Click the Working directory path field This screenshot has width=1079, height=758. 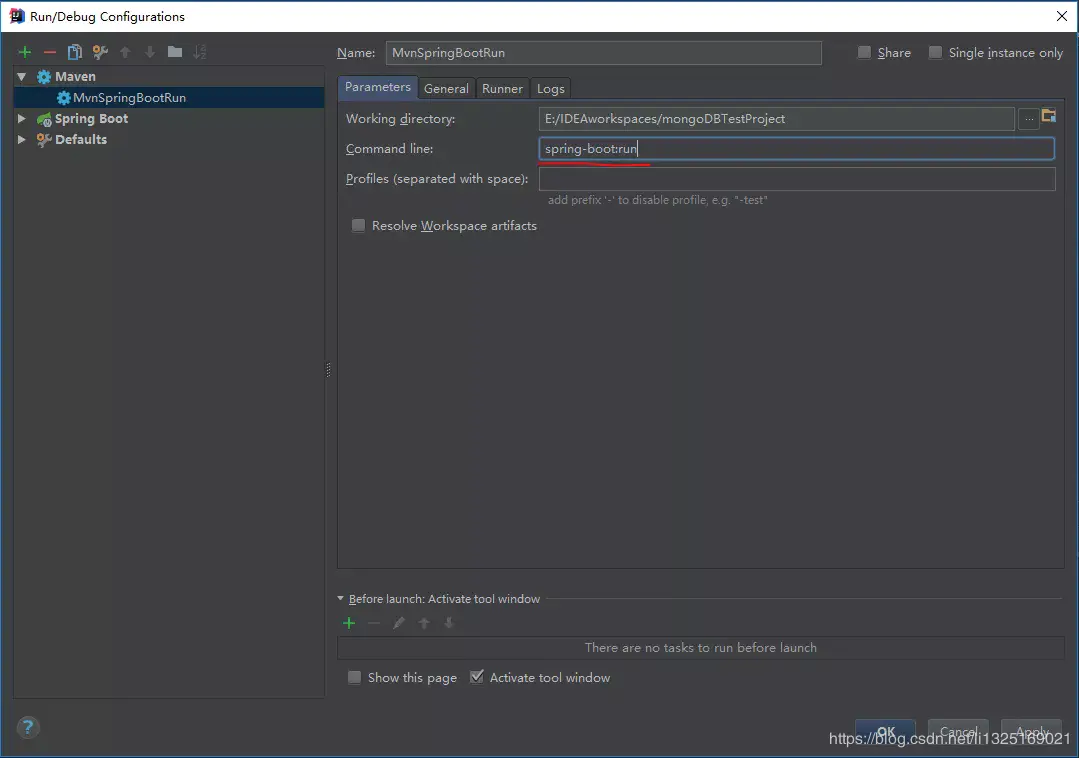776,119
